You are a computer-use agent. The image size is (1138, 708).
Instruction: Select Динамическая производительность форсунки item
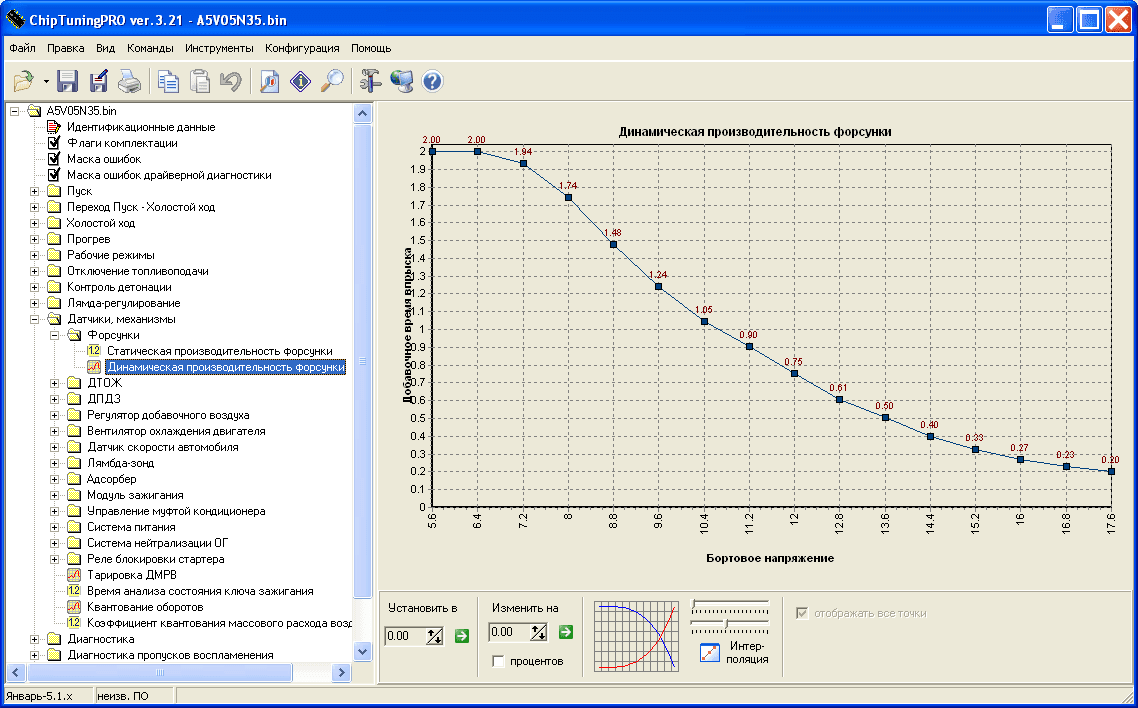226,367
